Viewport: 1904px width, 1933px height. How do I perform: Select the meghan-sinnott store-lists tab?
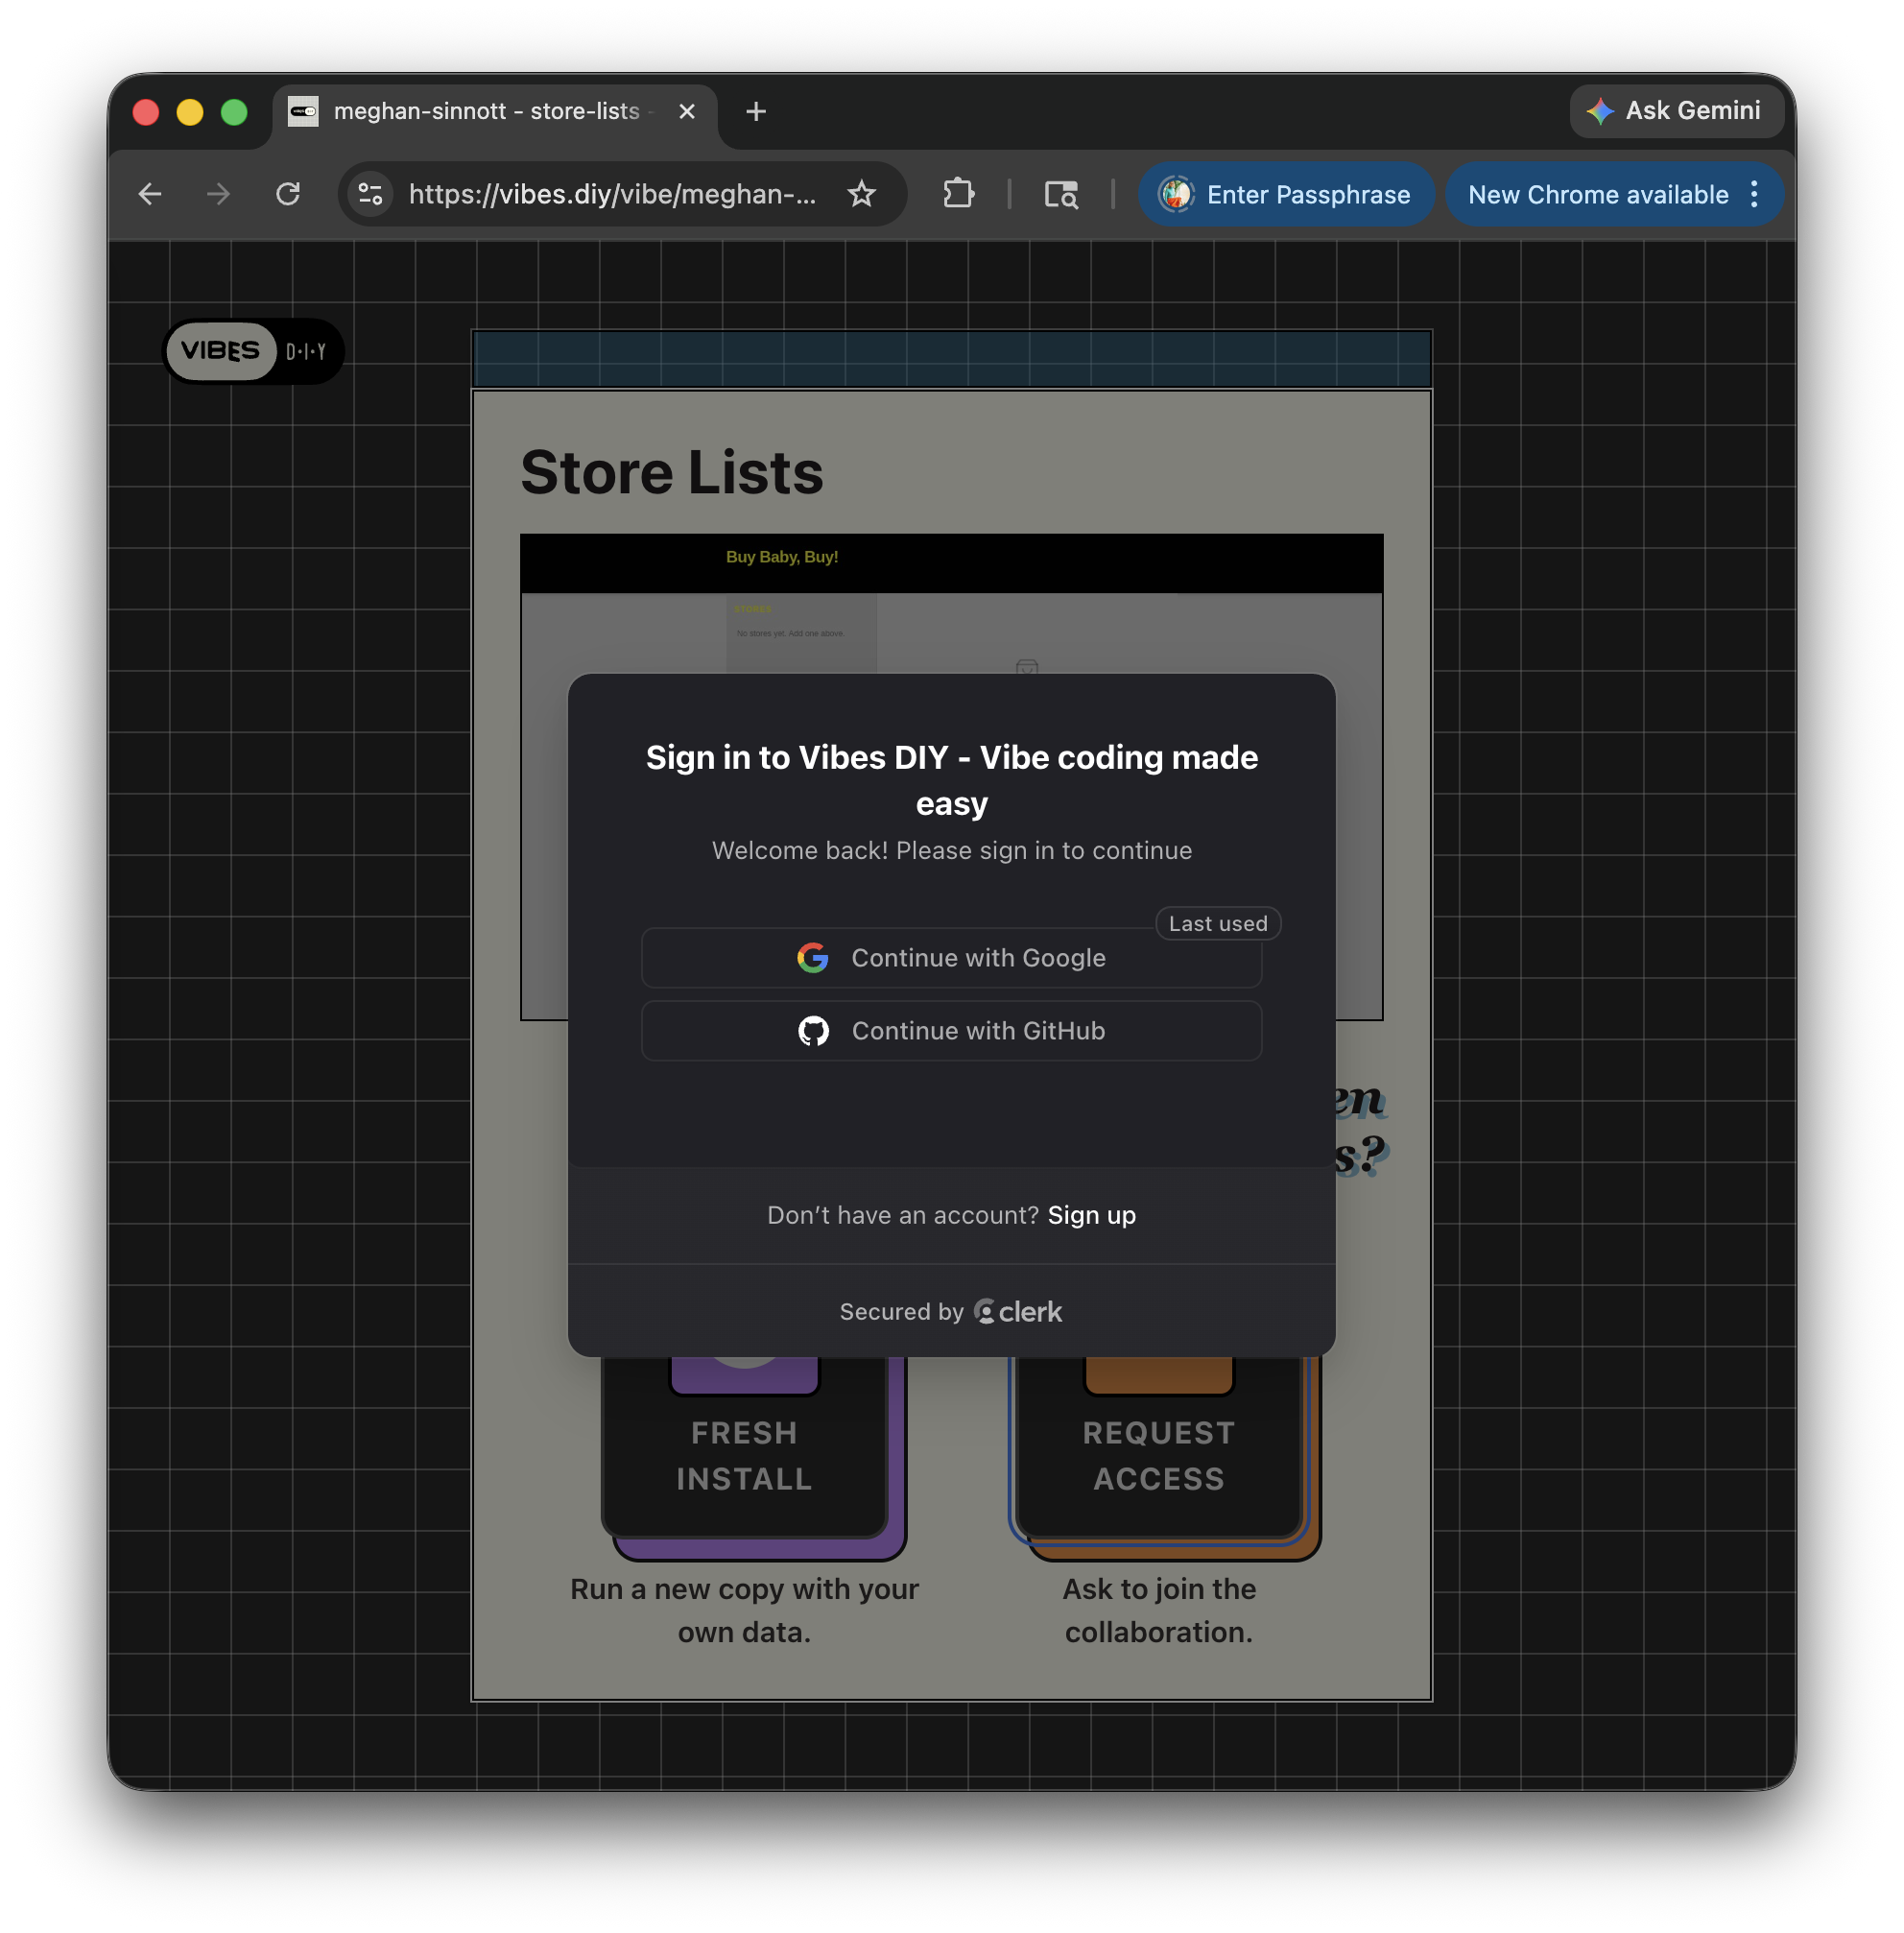coord(495,111)
